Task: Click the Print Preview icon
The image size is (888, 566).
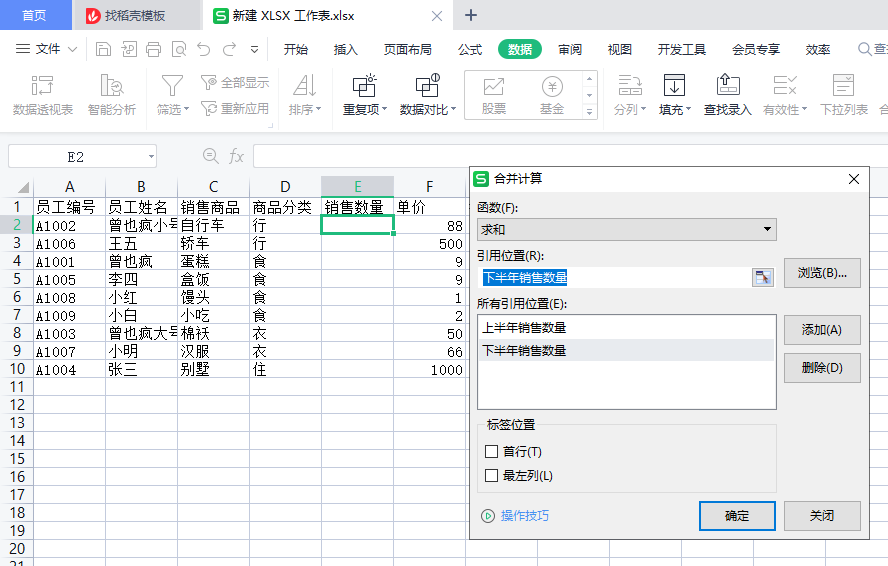Action: 179,49
